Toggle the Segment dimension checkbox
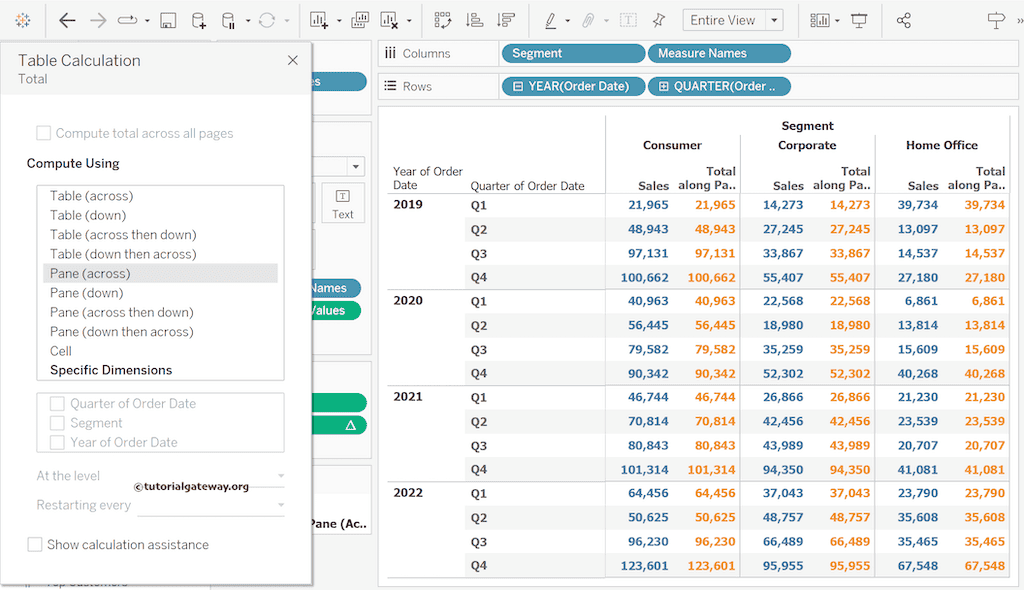Image resolution: width=1024 pixels, height=590 pixels. point(58,423)
